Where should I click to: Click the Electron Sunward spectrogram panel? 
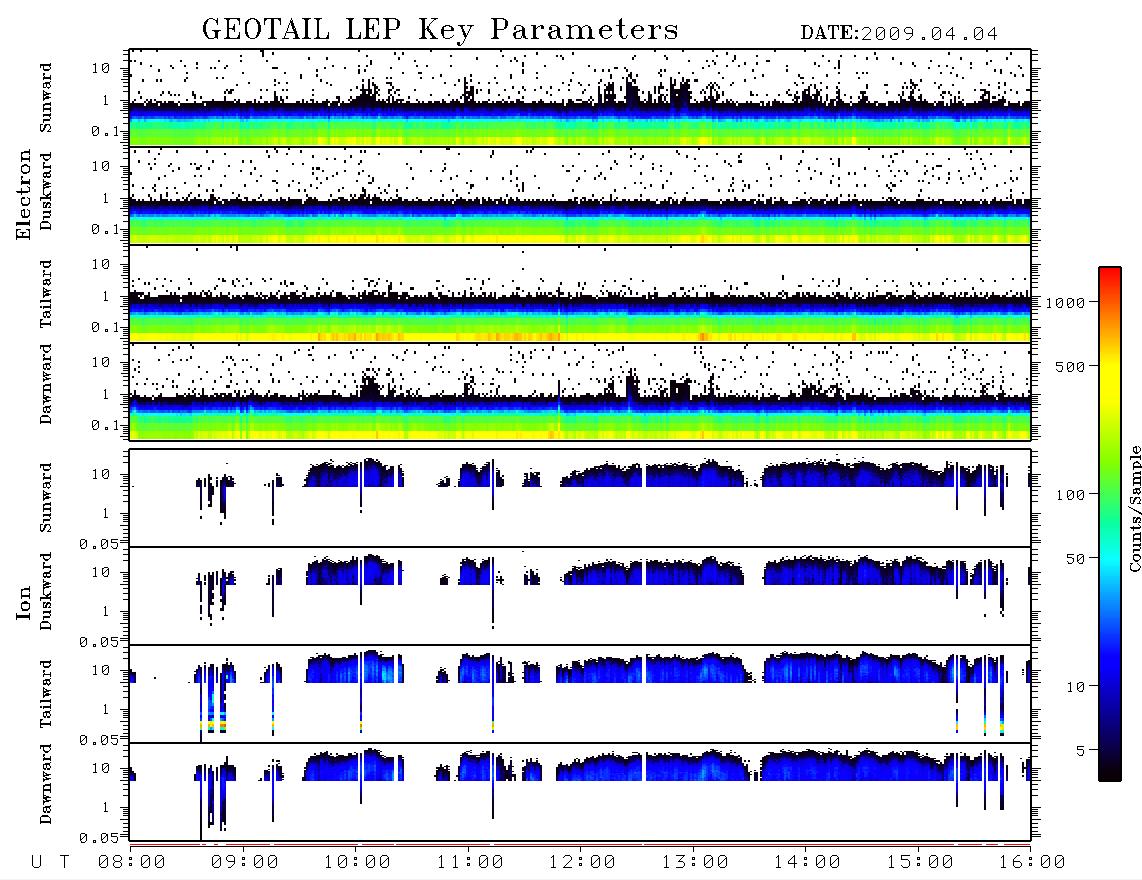580,98
